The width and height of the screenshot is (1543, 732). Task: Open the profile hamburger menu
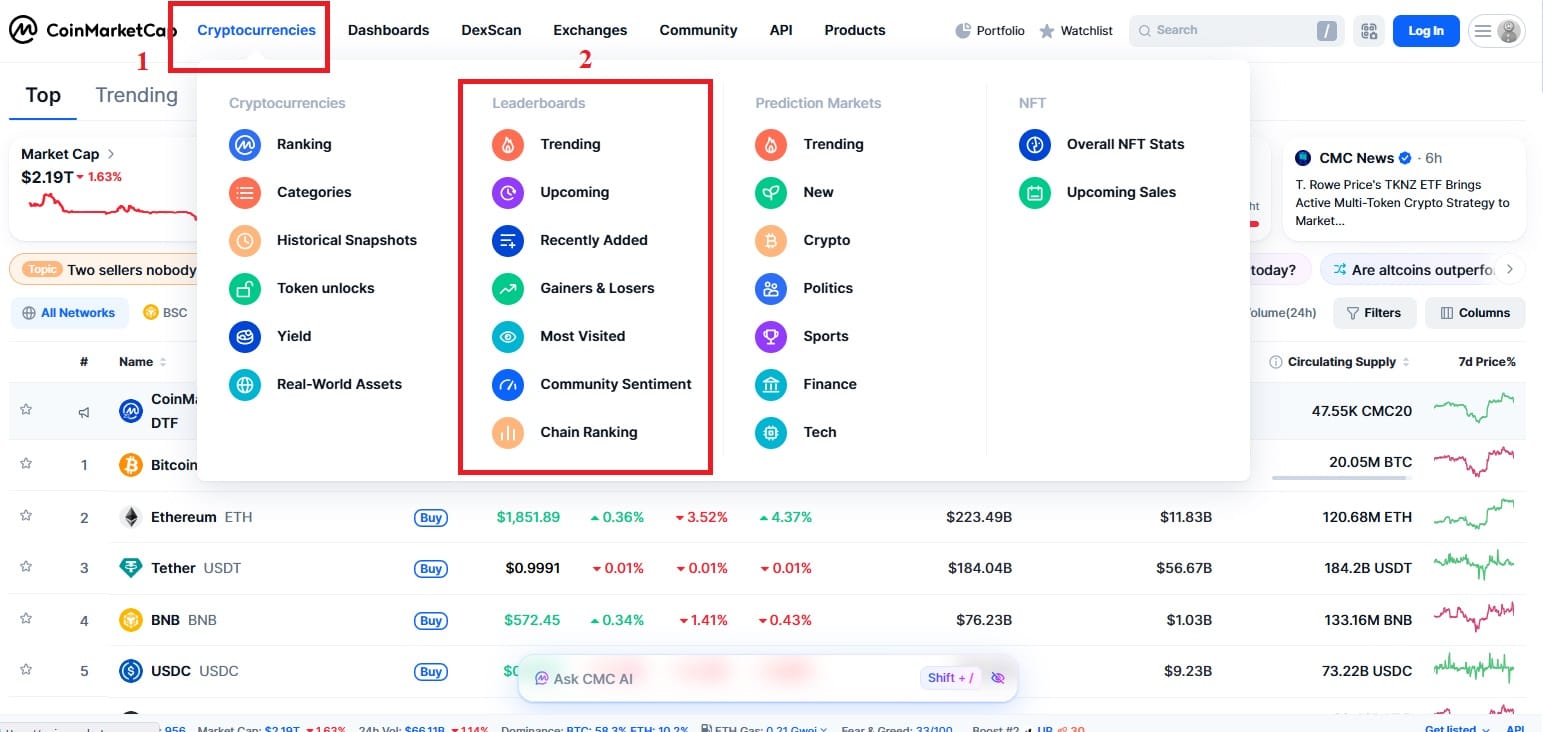coord(1497,31)
